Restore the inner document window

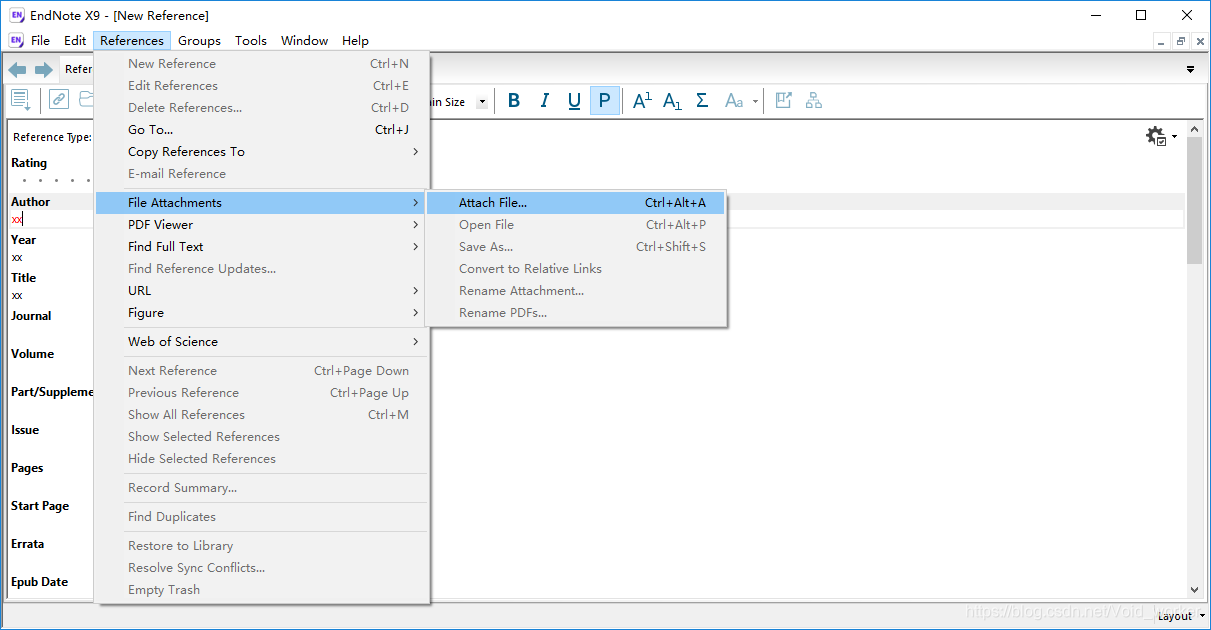[x=1180, y=41]
